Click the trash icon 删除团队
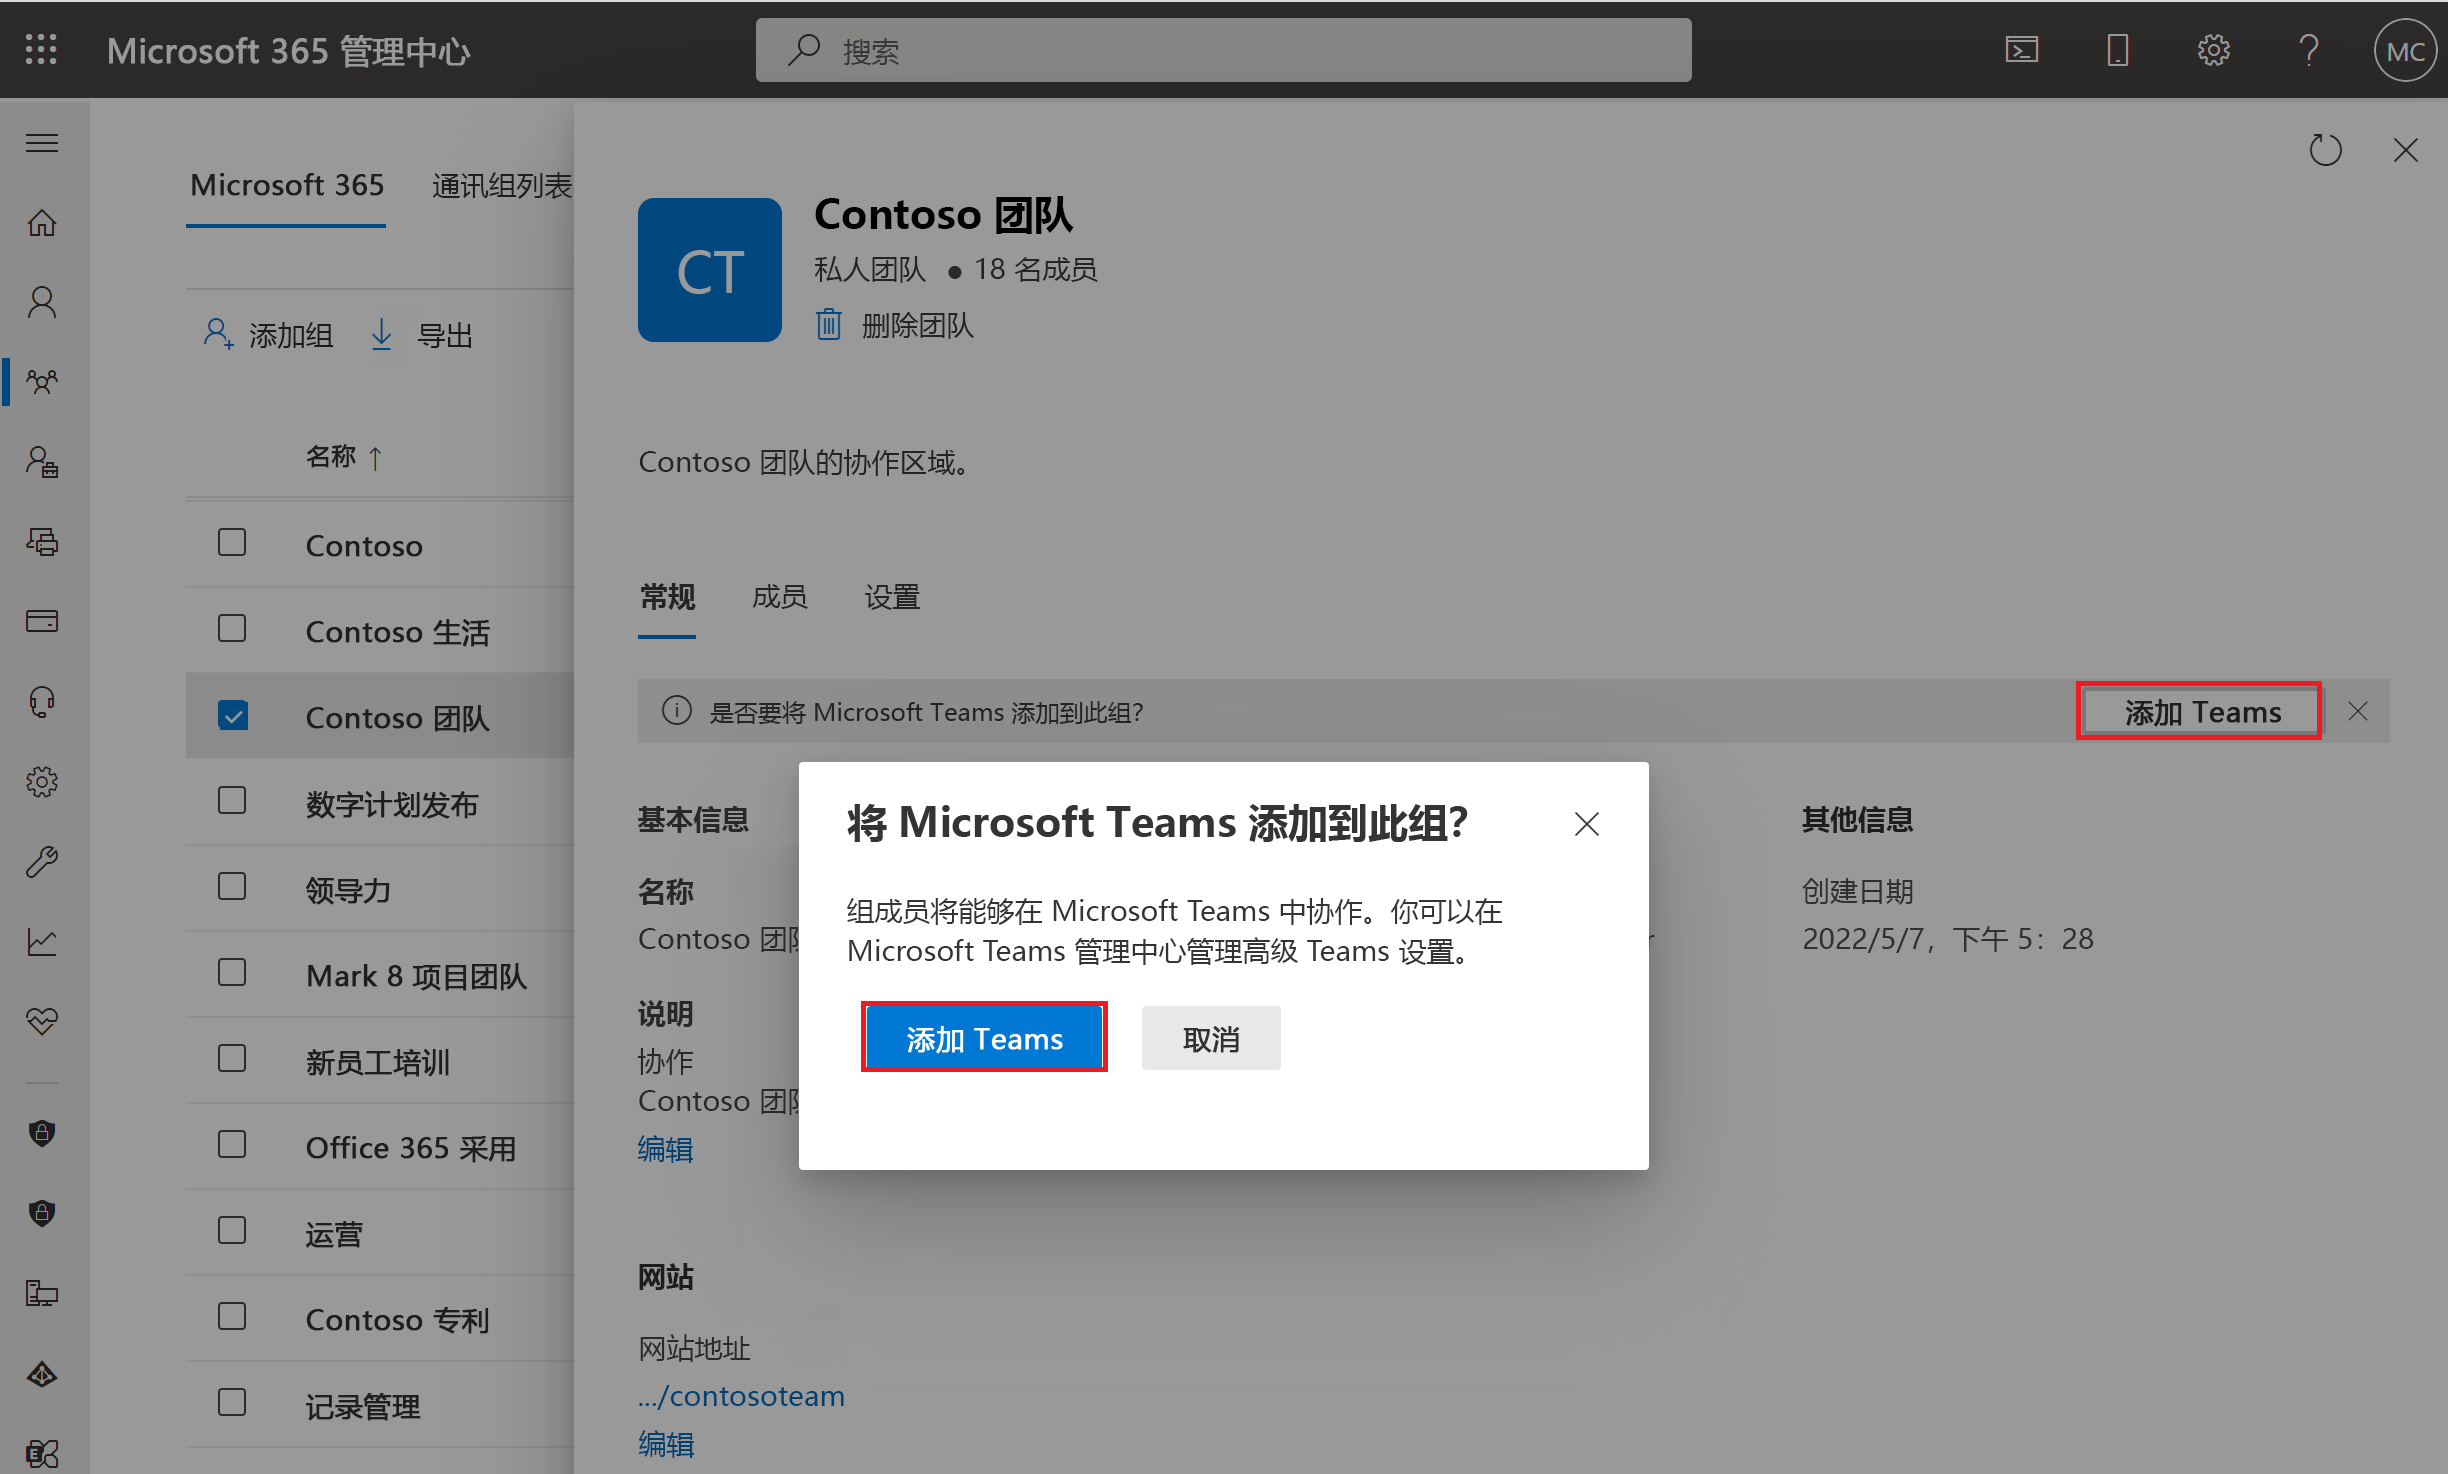Viewport: 2448px width, 1474px height. 829,324
